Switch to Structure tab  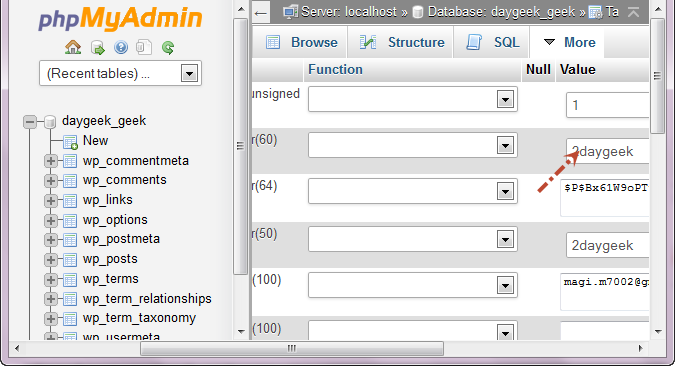point(401,42)
